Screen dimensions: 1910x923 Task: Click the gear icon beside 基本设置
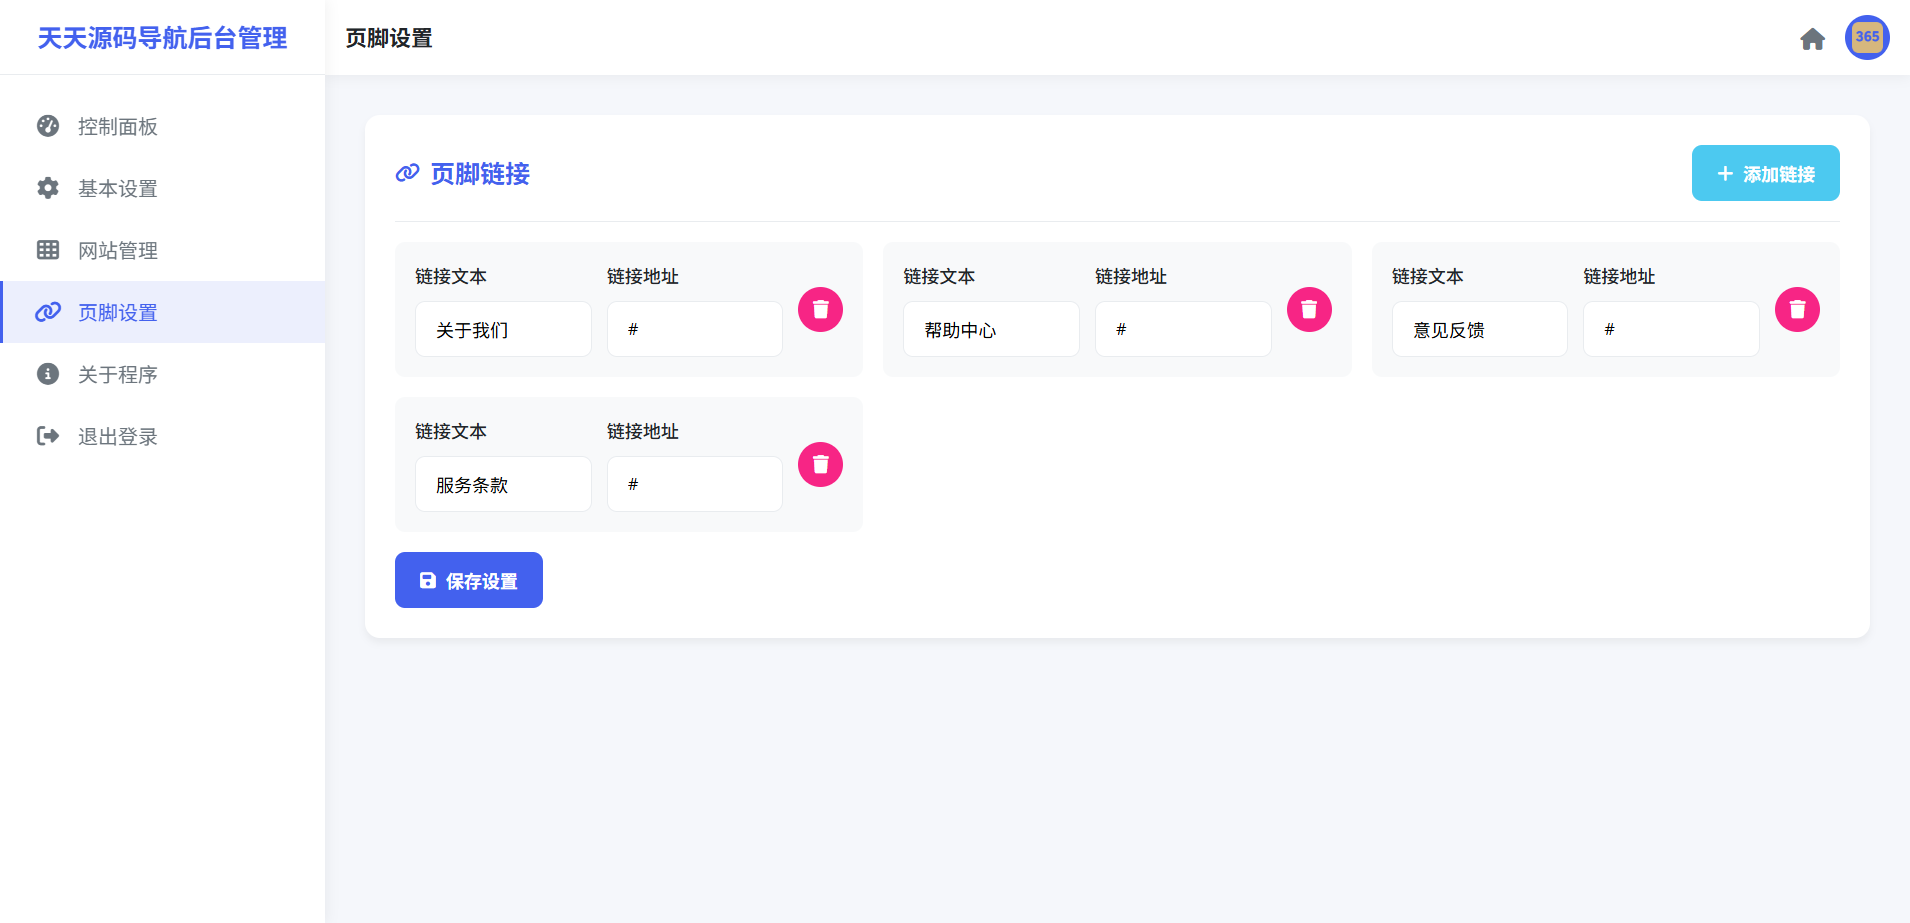tap(48, 188)
